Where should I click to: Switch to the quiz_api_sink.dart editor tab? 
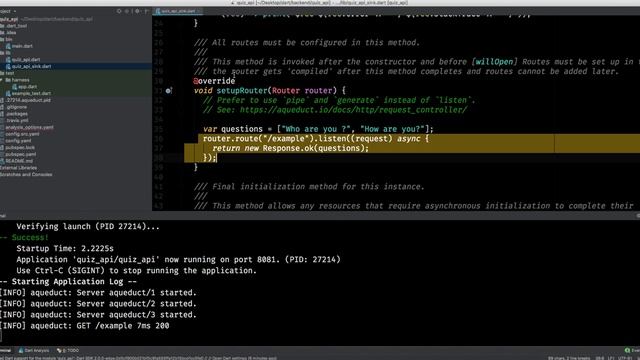pyautogui.click(x=178, y=11)
